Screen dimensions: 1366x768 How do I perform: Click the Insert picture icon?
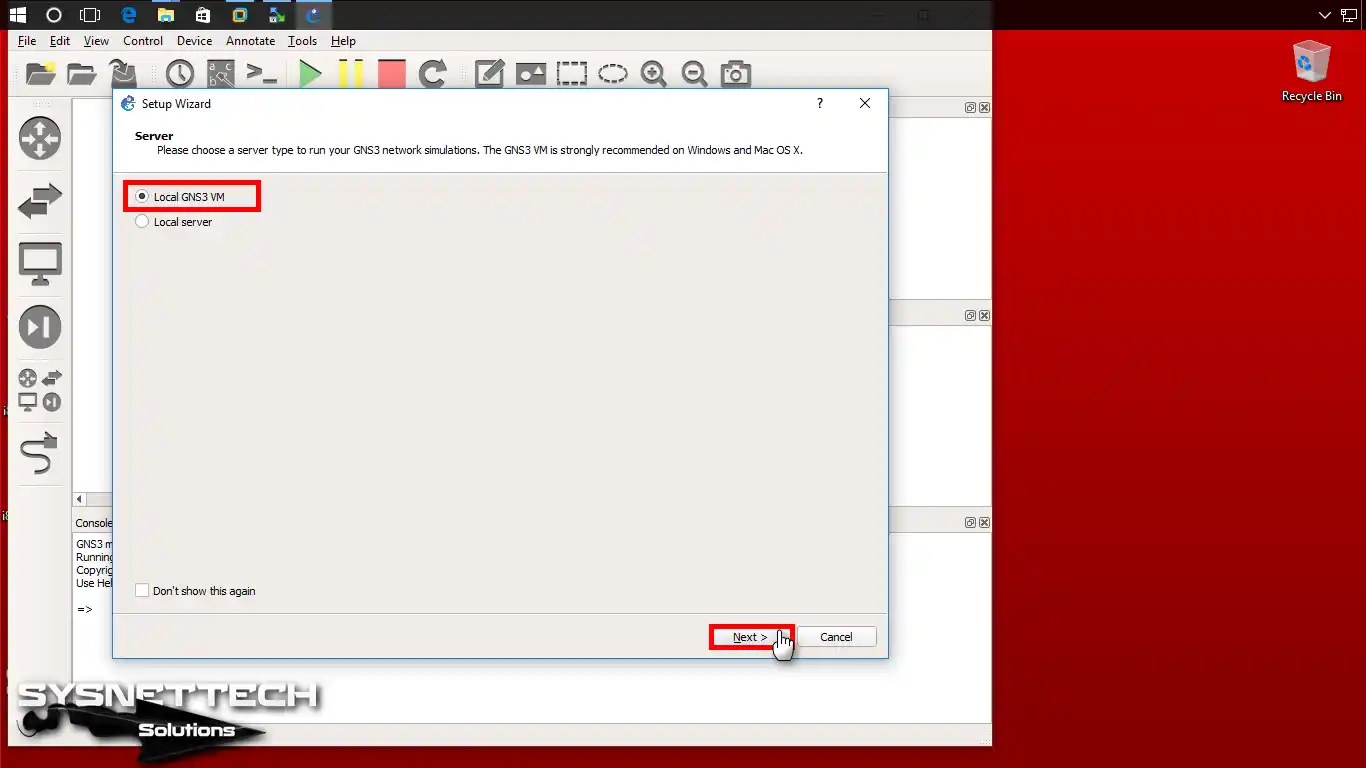531,74
